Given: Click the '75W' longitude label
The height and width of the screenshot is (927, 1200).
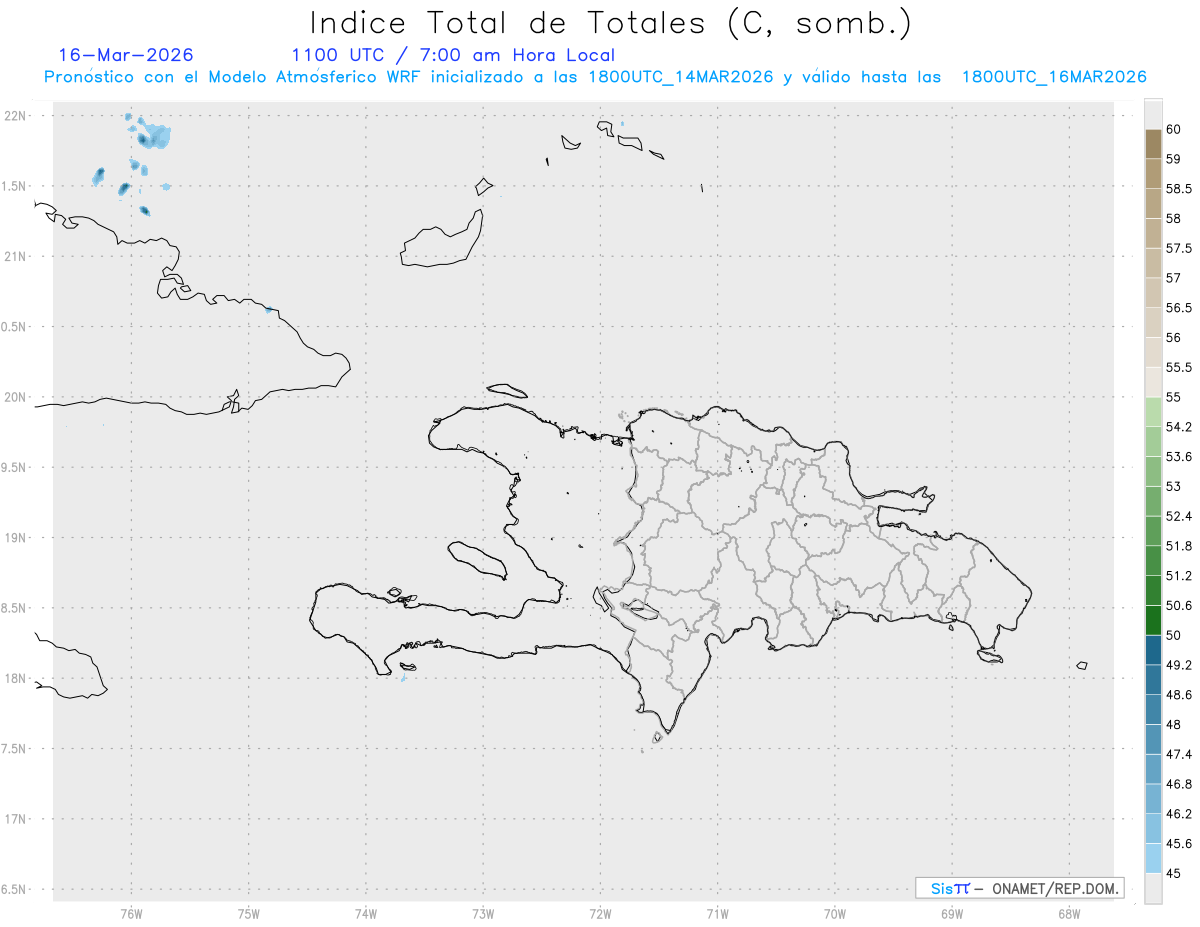Looking at the screenshot, I should [249, 914].
